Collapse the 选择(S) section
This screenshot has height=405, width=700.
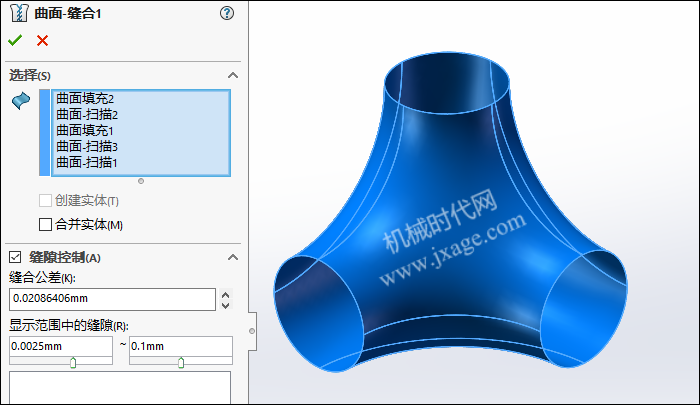[x=233, y=75]
